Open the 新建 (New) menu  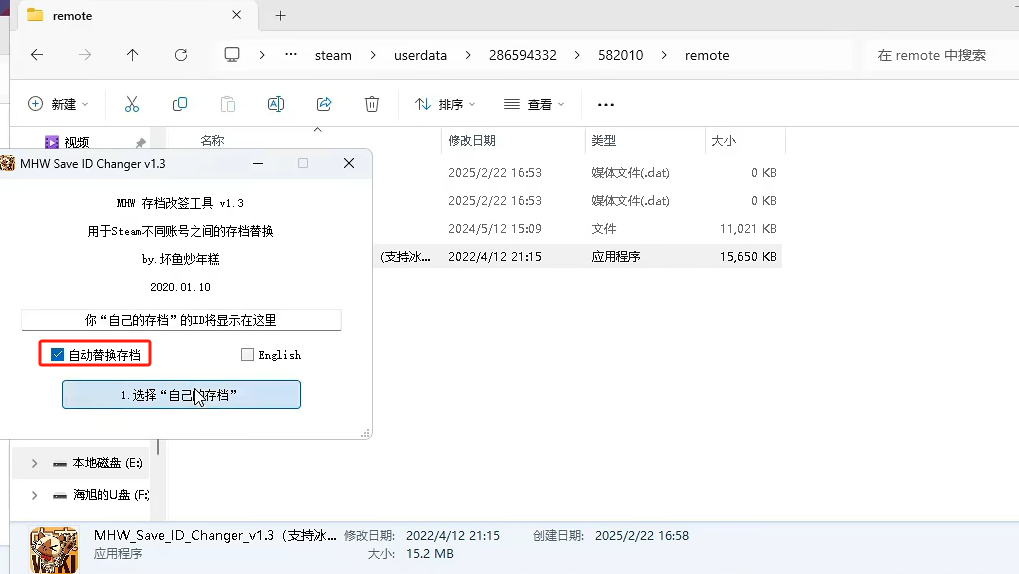click(58, 104)
